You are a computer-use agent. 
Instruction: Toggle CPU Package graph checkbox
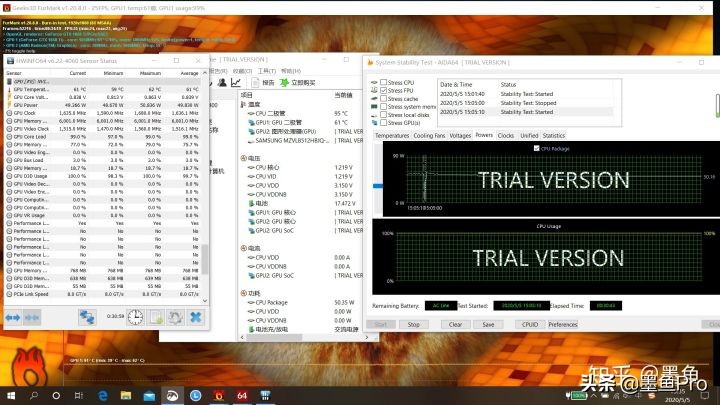(536, 148)
